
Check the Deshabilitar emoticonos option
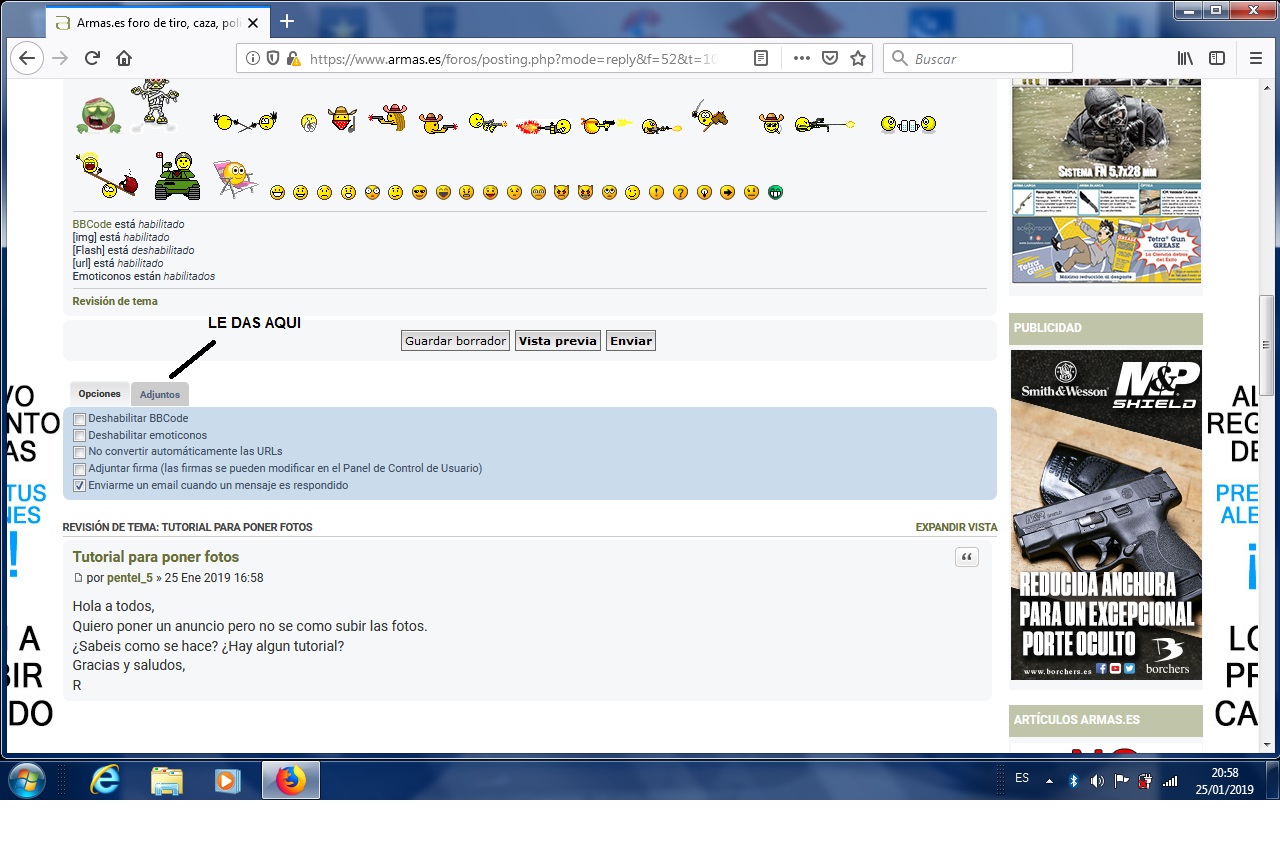[80, 436]
